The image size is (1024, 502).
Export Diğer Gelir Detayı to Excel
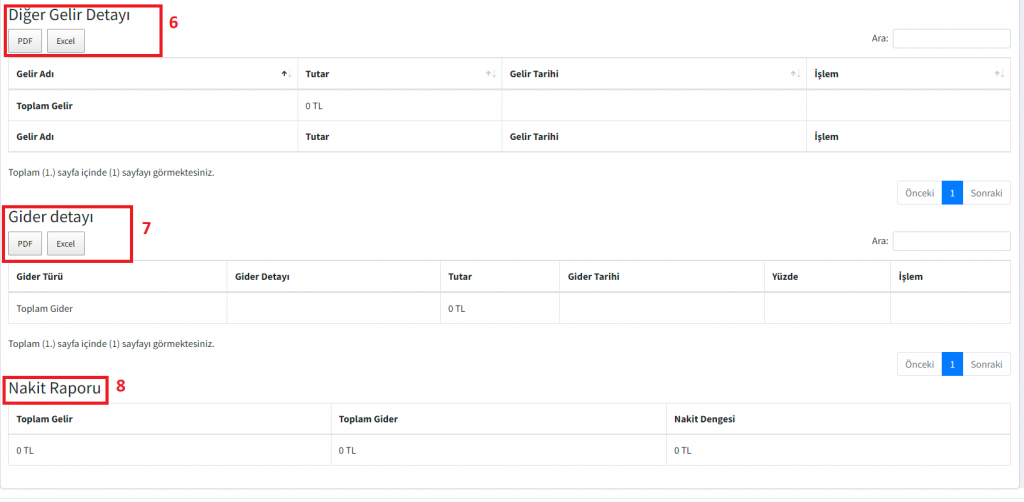[x=66, y=41]
